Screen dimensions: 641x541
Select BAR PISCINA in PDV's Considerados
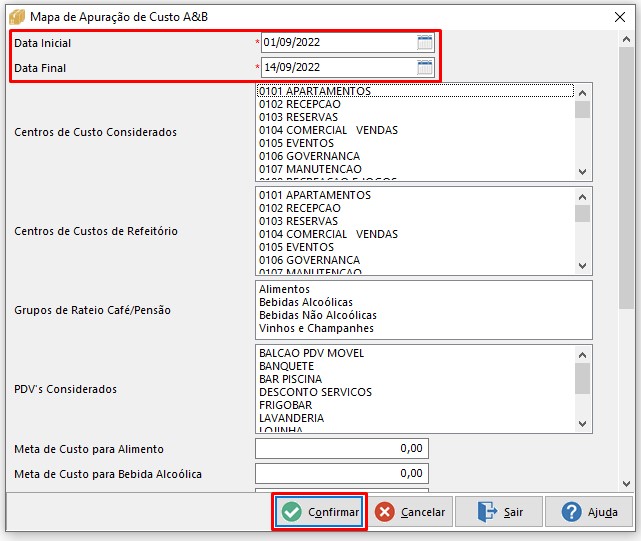click(x=416, y=379)
